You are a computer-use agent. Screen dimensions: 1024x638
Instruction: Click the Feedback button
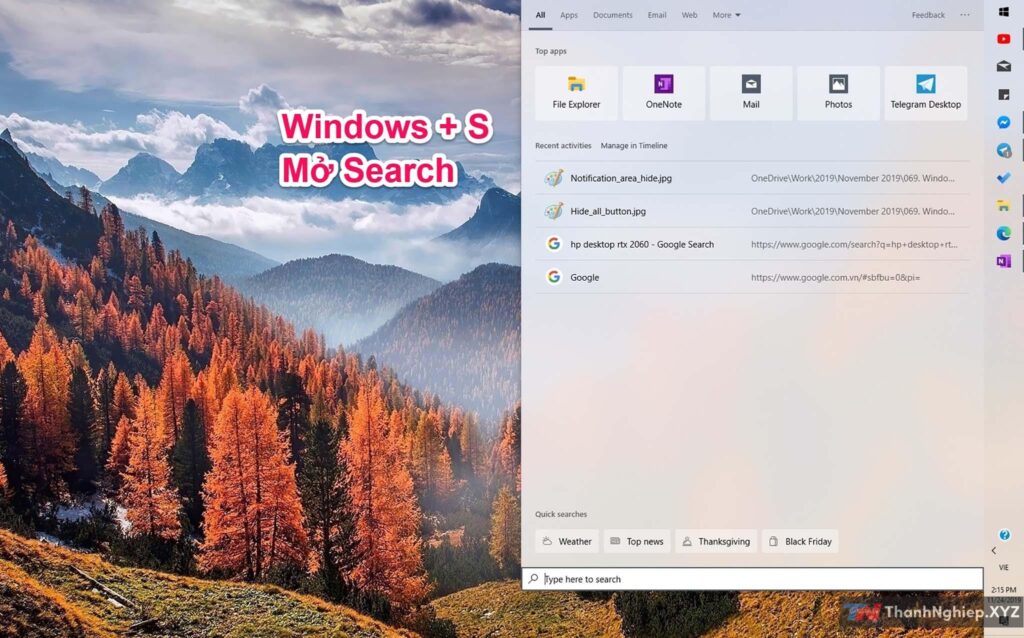[928, 15]
